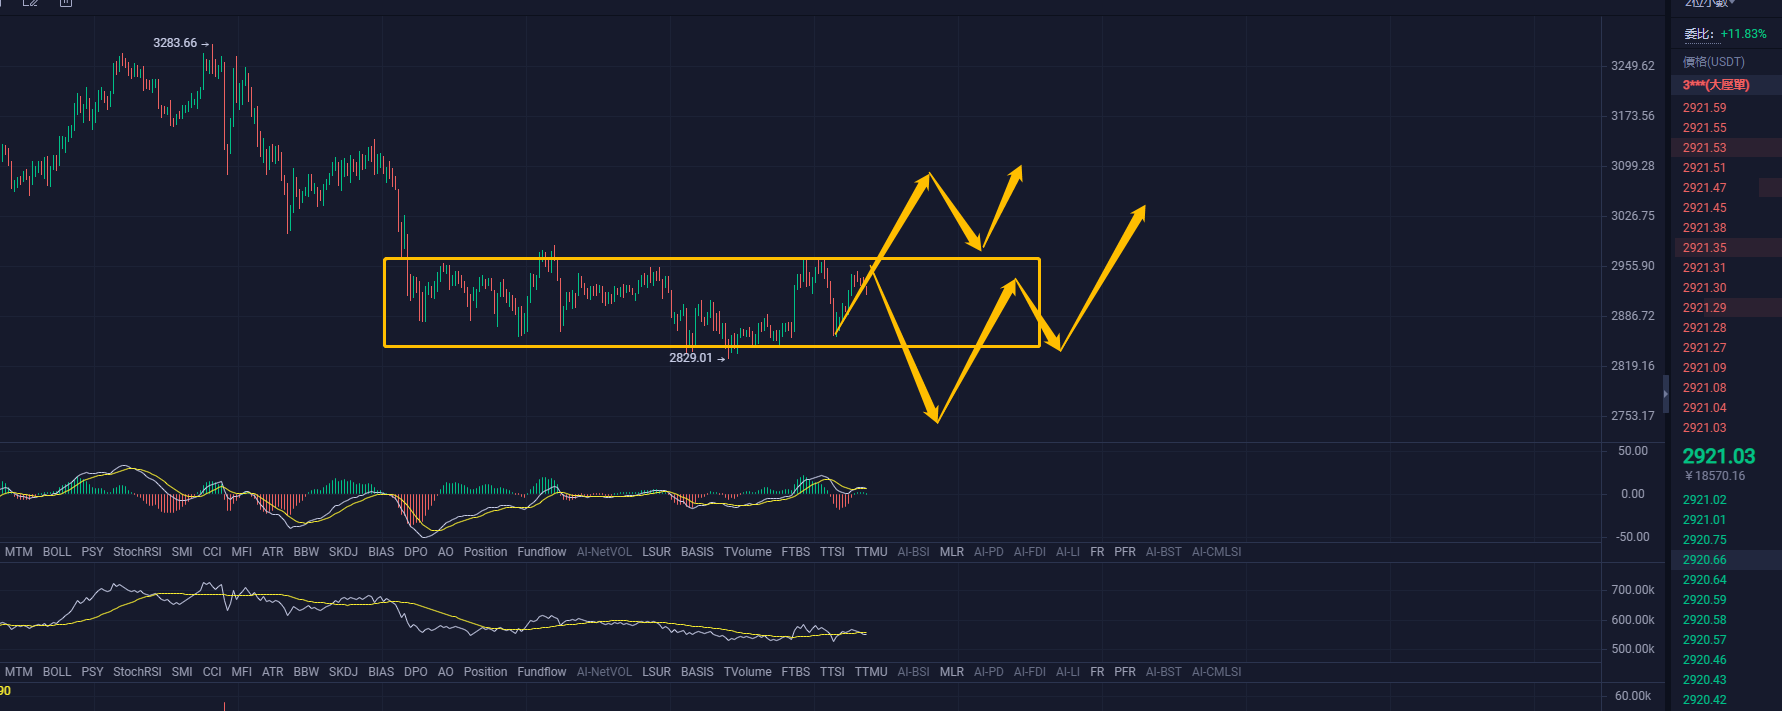Collapse the order book panel with arrow handle
1782x711 pixels.
[x=1665, y=394]
